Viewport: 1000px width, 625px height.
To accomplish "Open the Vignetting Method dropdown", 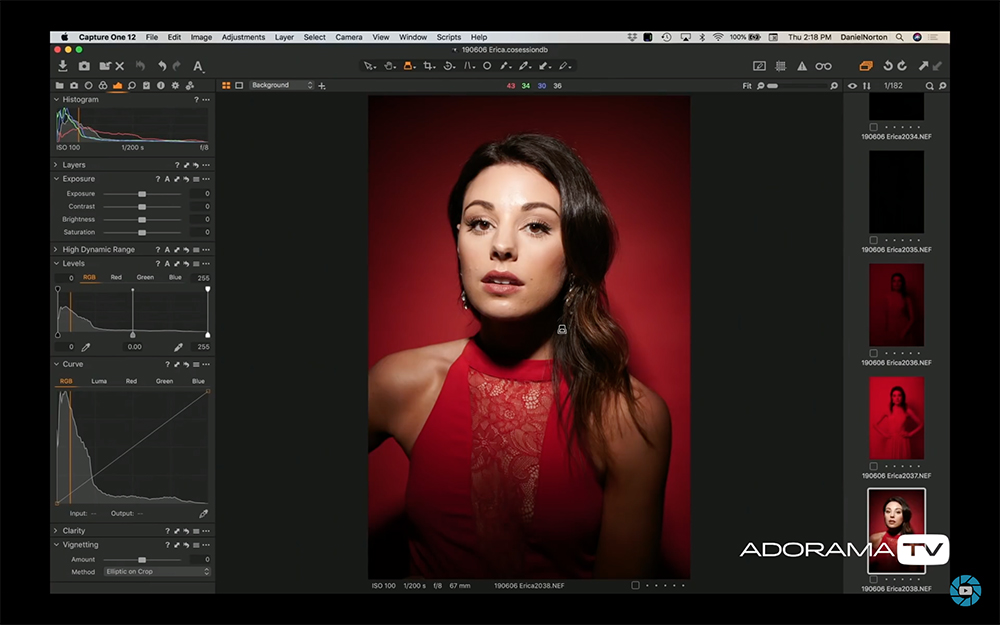I will click(x=155, y=572).
